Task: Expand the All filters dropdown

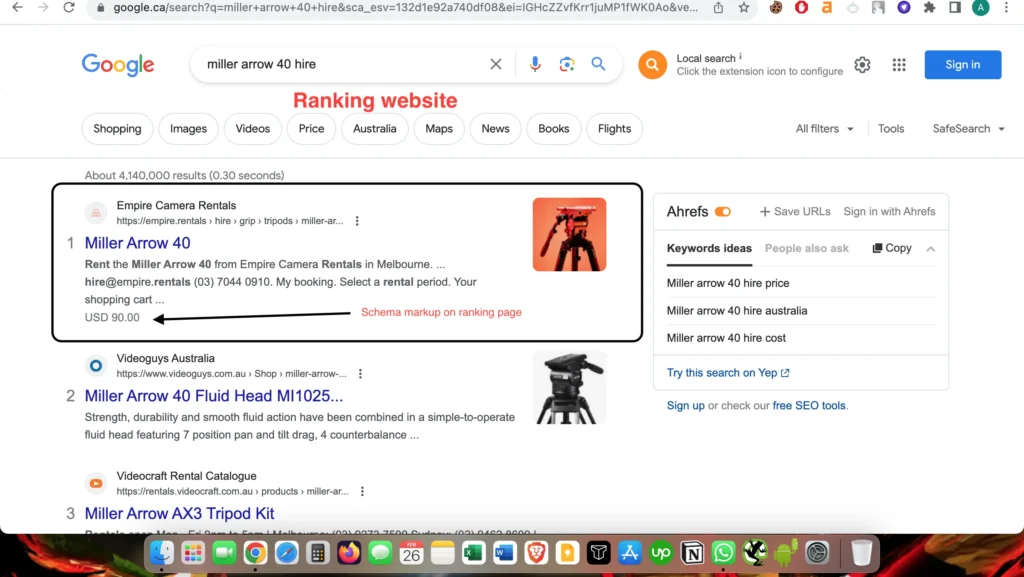Action: [825, 129]
